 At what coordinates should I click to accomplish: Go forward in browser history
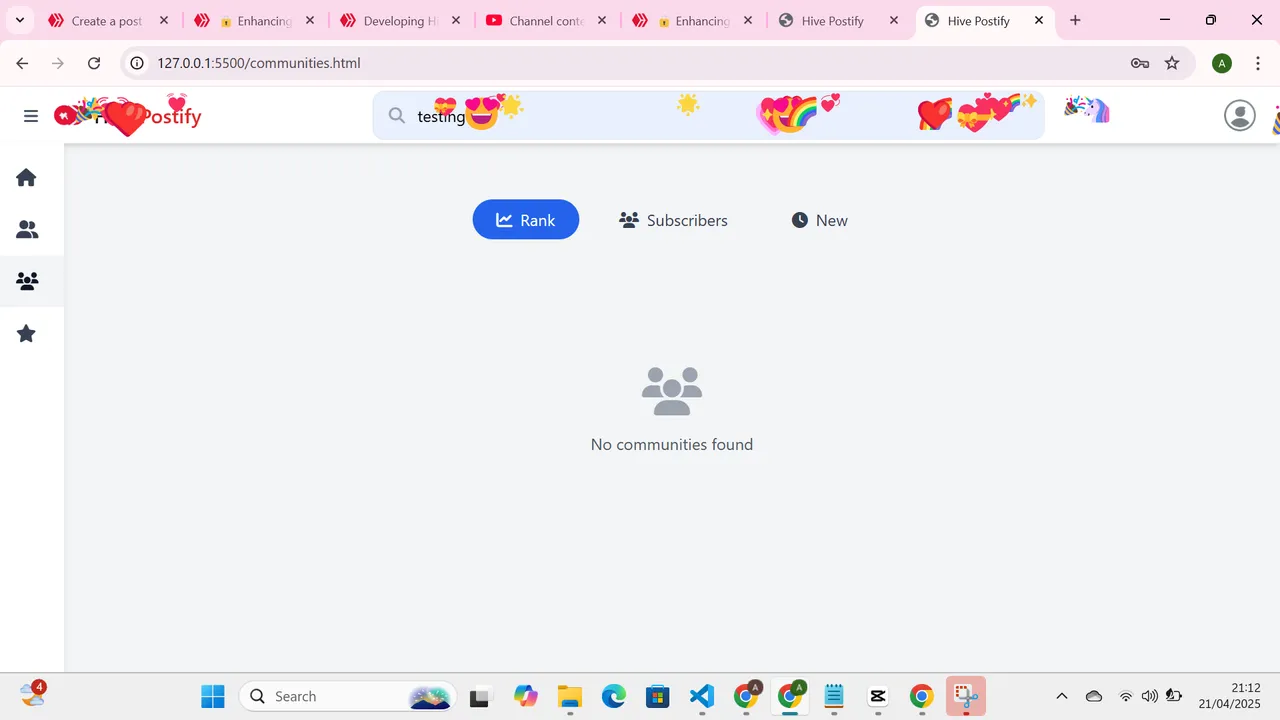(58, 63)
